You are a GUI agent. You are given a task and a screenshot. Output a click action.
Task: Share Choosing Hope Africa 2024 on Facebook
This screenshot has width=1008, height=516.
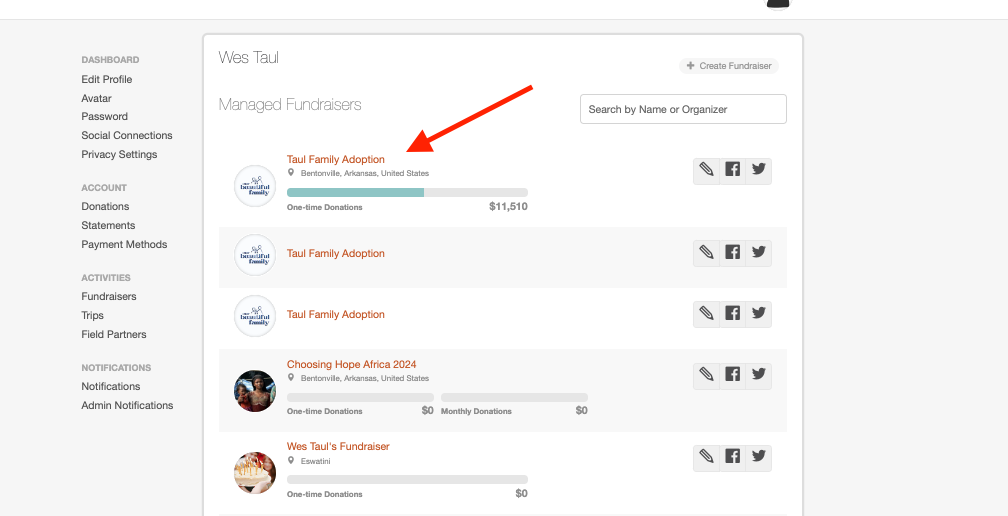[x=733, y=374]
